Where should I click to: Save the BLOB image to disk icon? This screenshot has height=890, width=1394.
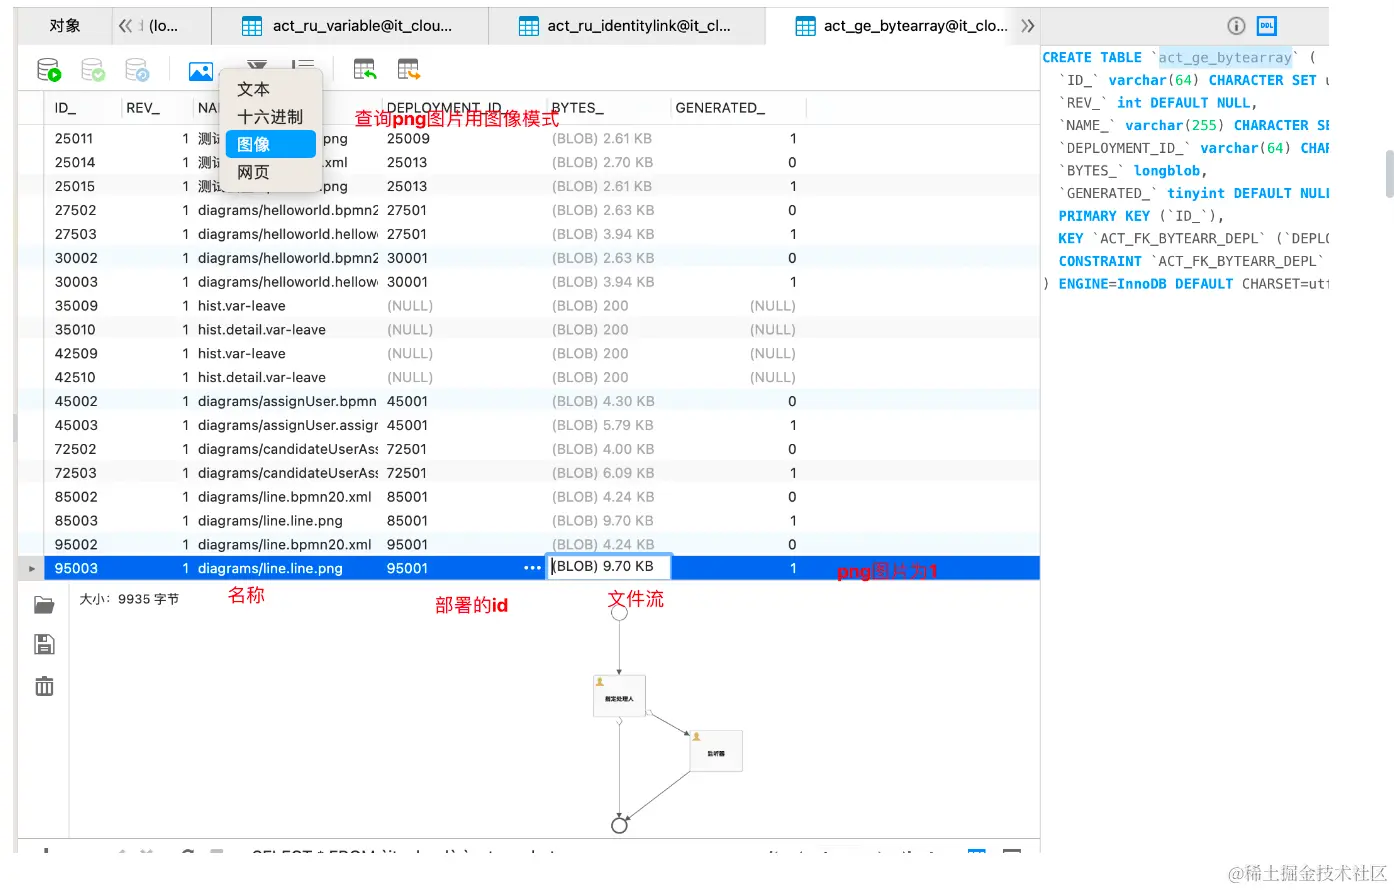tap(44, 645)
